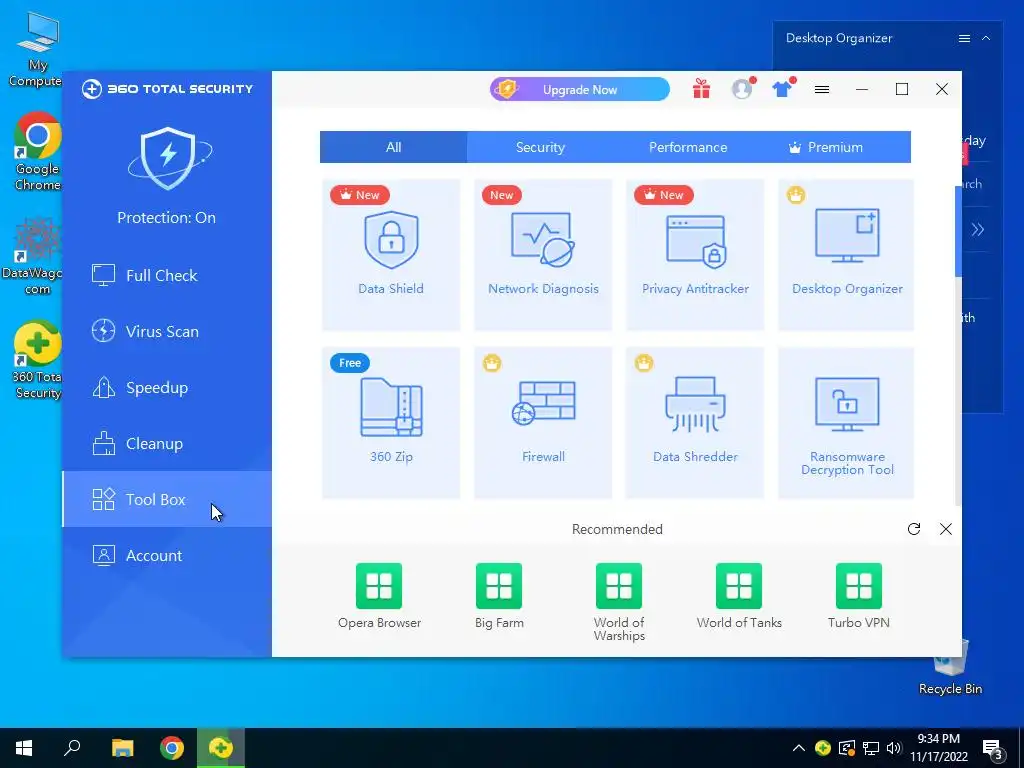Launch the Network Diagnosis tool
Screen dimensions: 1024x768
point(543,255)
